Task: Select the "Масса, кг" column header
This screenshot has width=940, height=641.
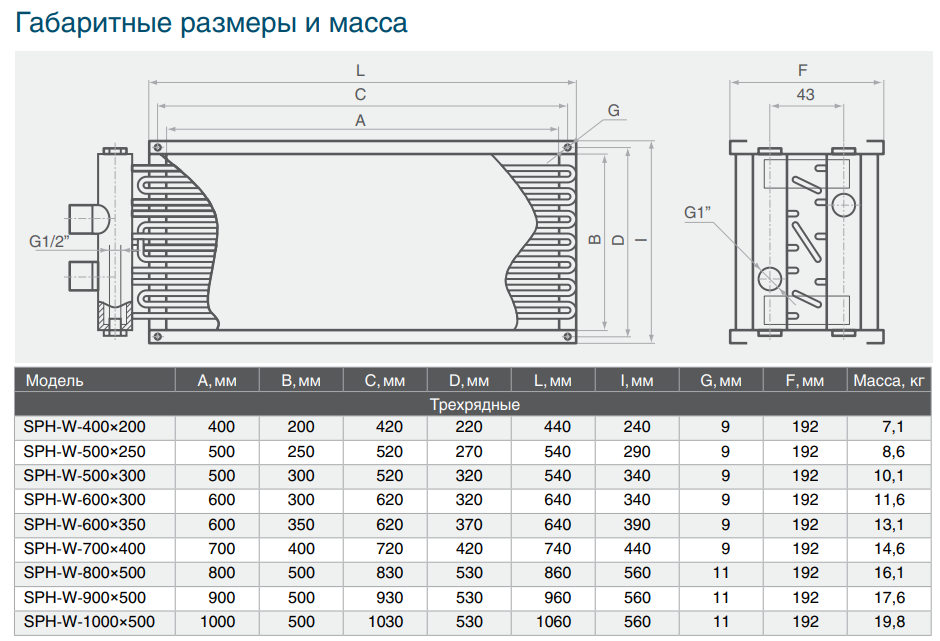Action: [889, 380]
